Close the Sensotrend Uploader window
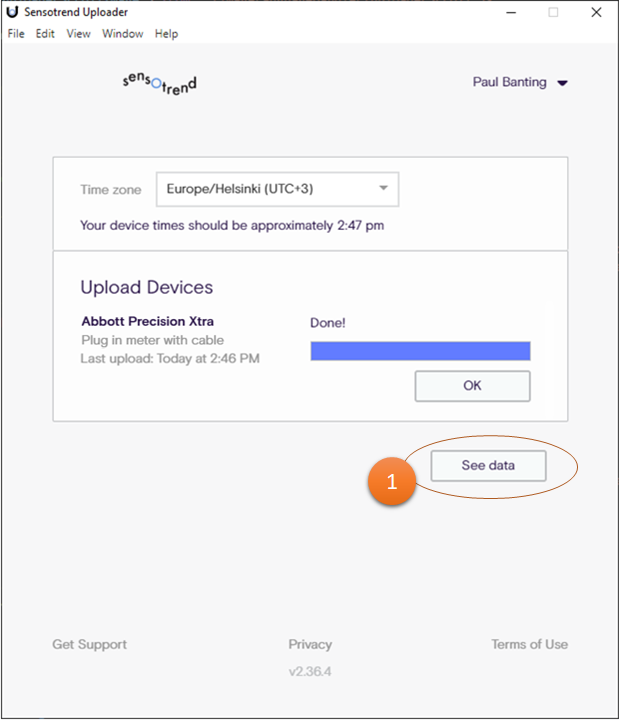619x720 pixels. coord(596,13)
